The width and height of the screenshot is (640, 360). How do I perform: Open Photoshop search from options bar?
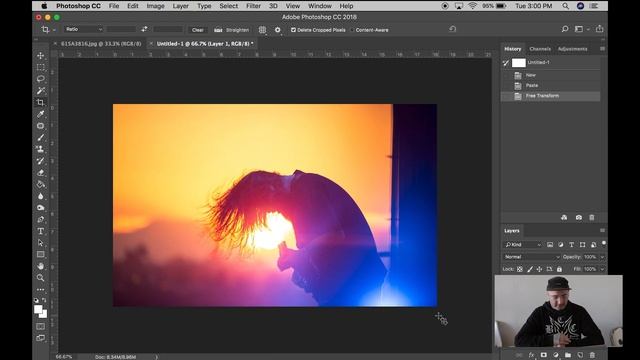click(x=565, y=29)
